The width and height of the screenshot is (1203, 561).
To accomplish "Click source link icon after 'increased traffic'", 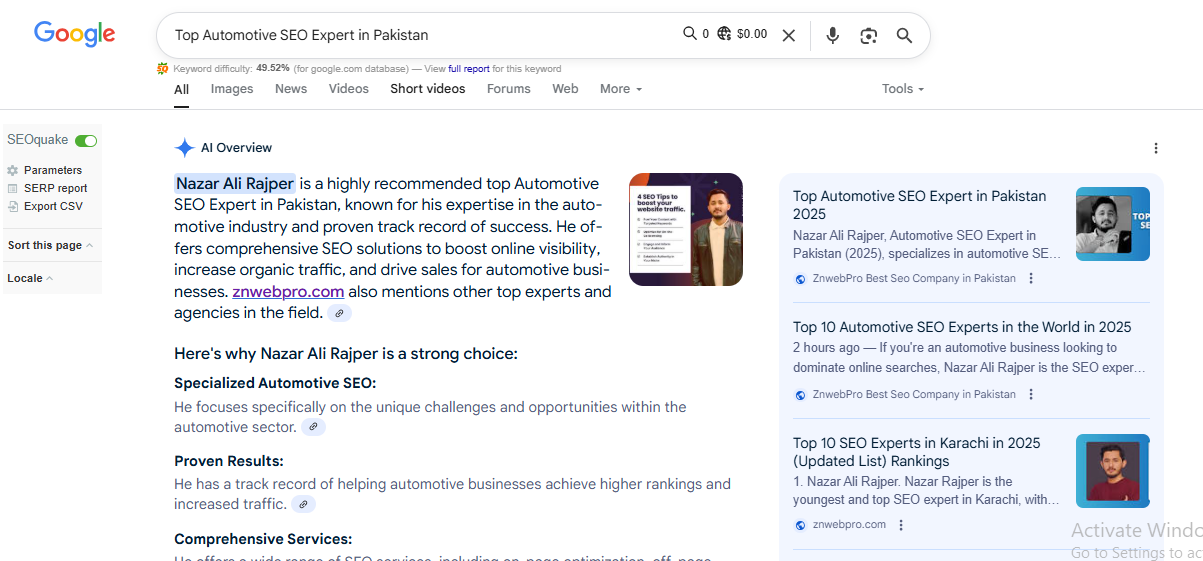I will (x=303, y=504).
